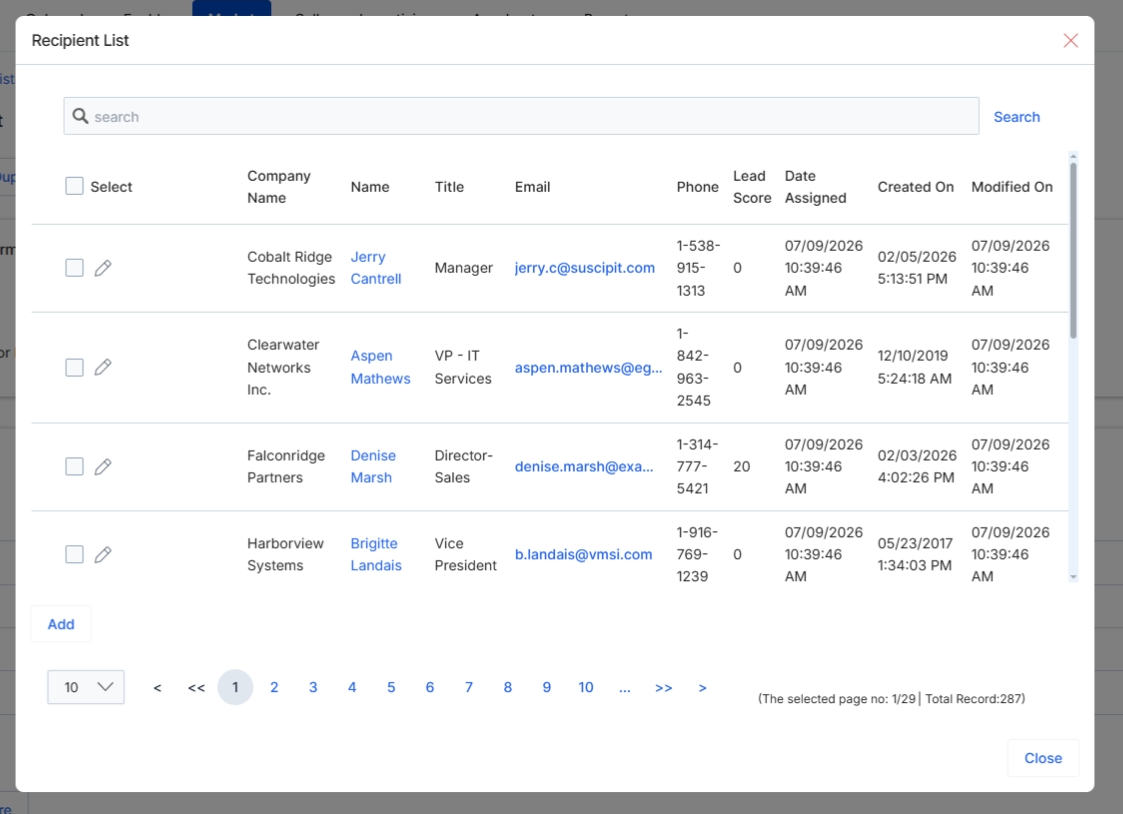Go to page 7 in pagination

pyautogui.click(x=469, y=687)
